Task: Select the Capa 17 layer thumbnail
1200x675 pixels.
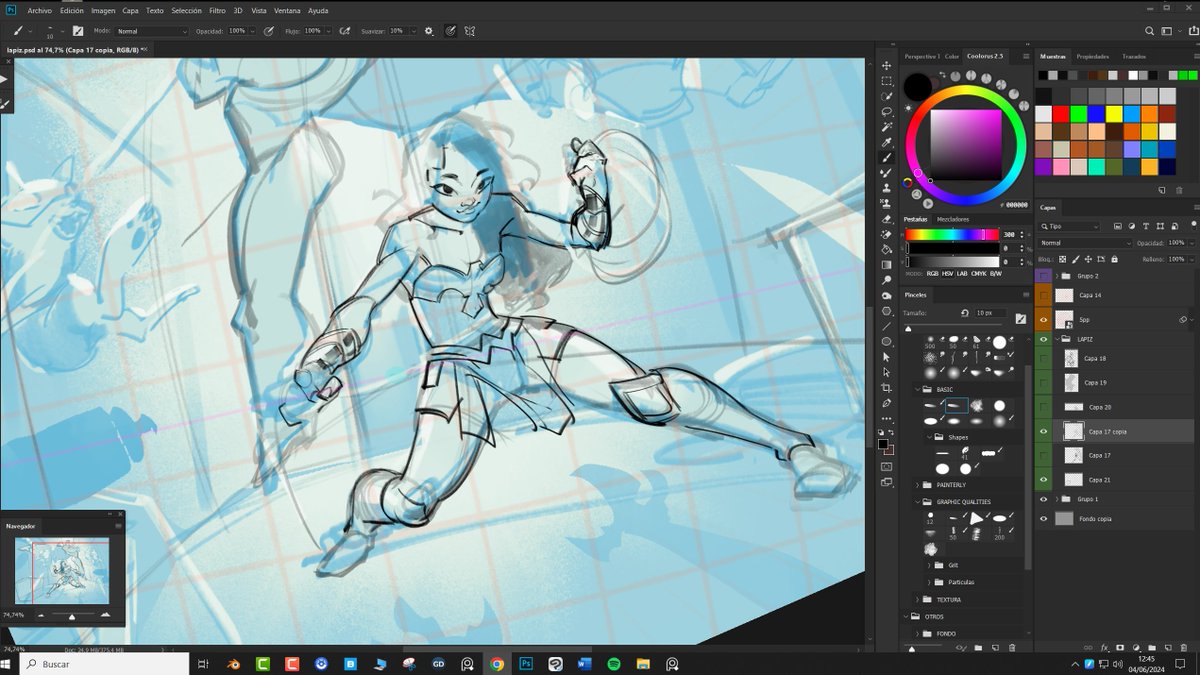Action: pos(1073,455)
